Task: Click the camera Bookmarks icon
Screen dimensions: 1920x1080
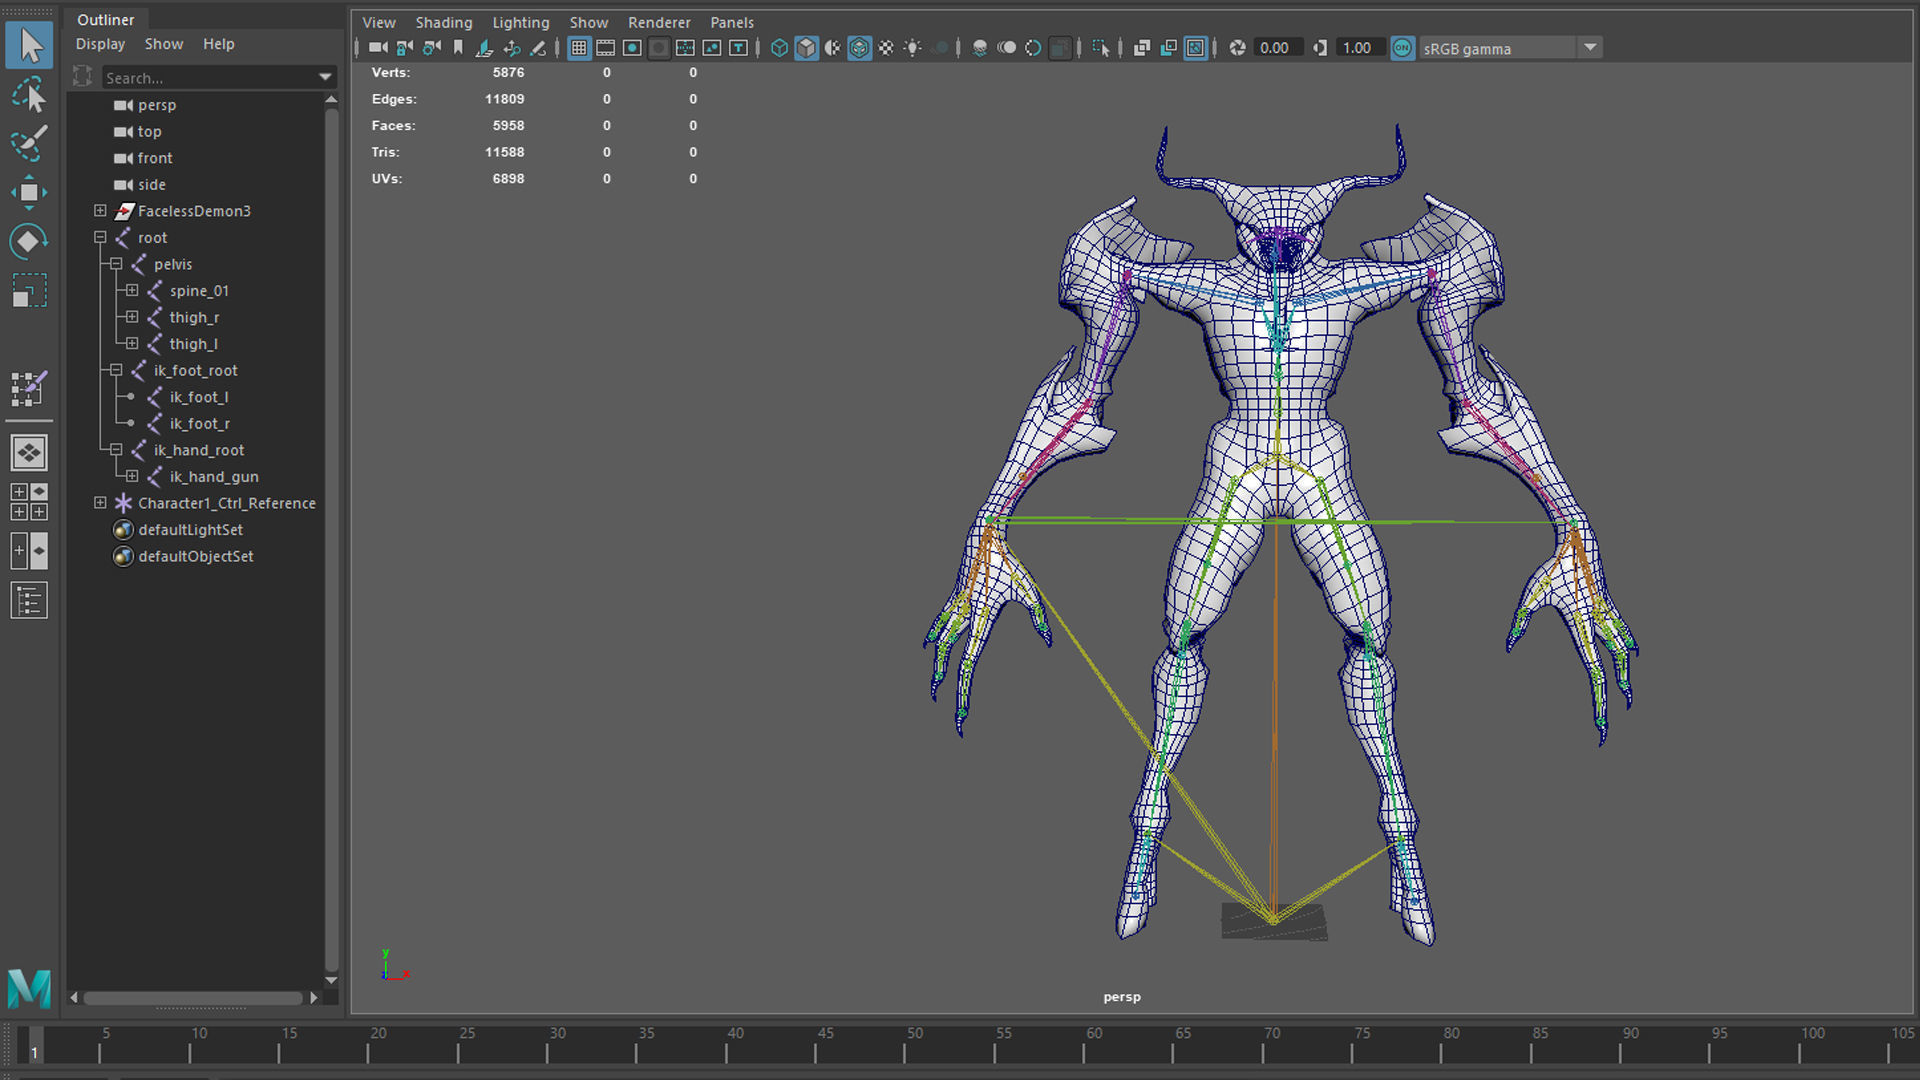Action: click(458, 48)
